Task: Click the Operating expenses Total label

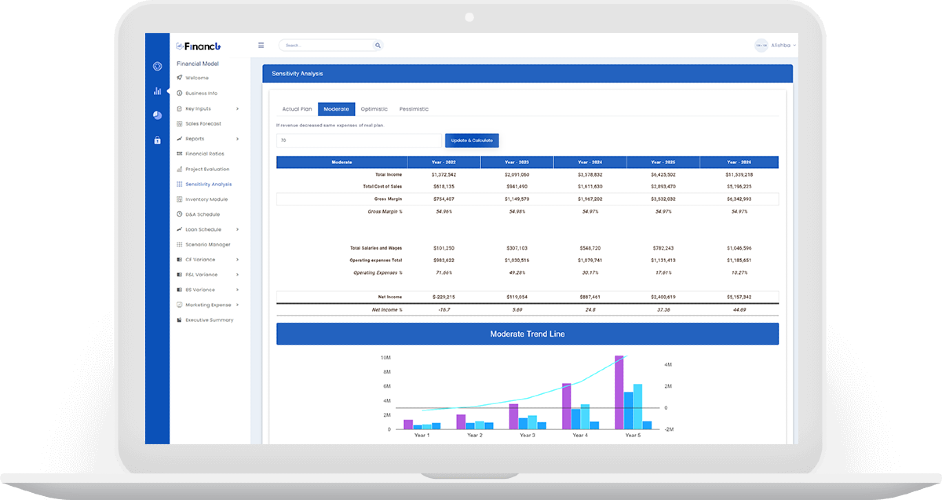Action: tap(376, 260)
